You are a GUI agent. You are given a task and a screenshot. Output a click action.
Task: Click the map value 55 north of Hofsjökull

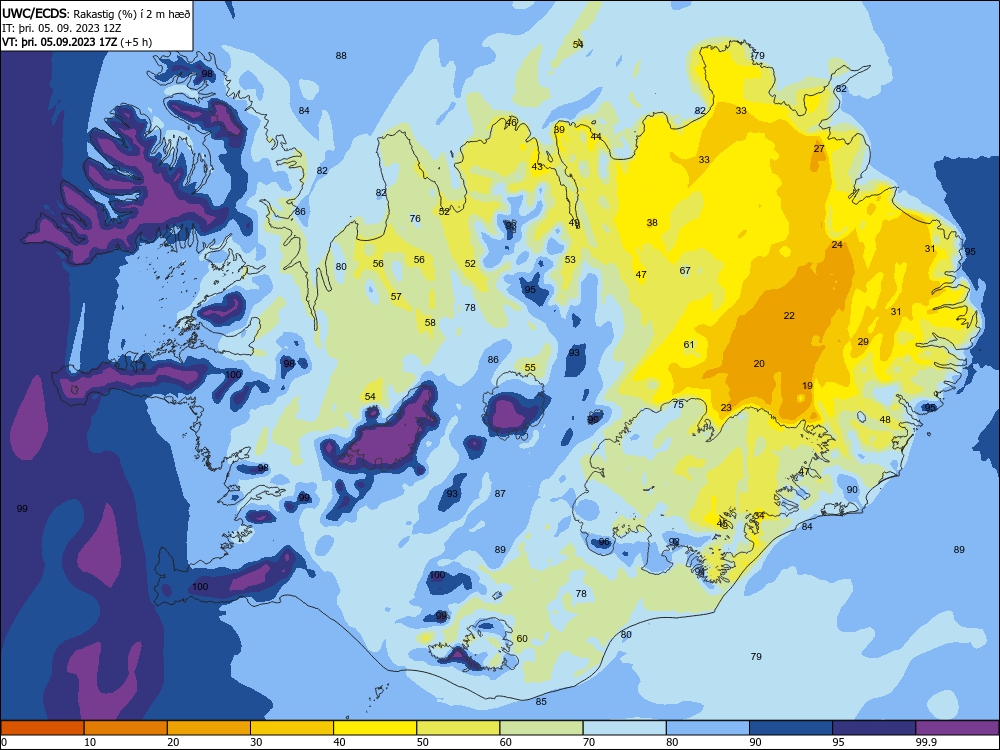tap(530, 368)
